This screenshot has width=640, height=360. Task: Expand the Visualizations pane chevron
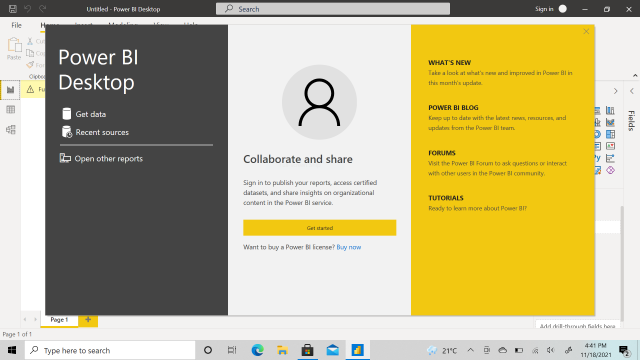coord(615,91)
